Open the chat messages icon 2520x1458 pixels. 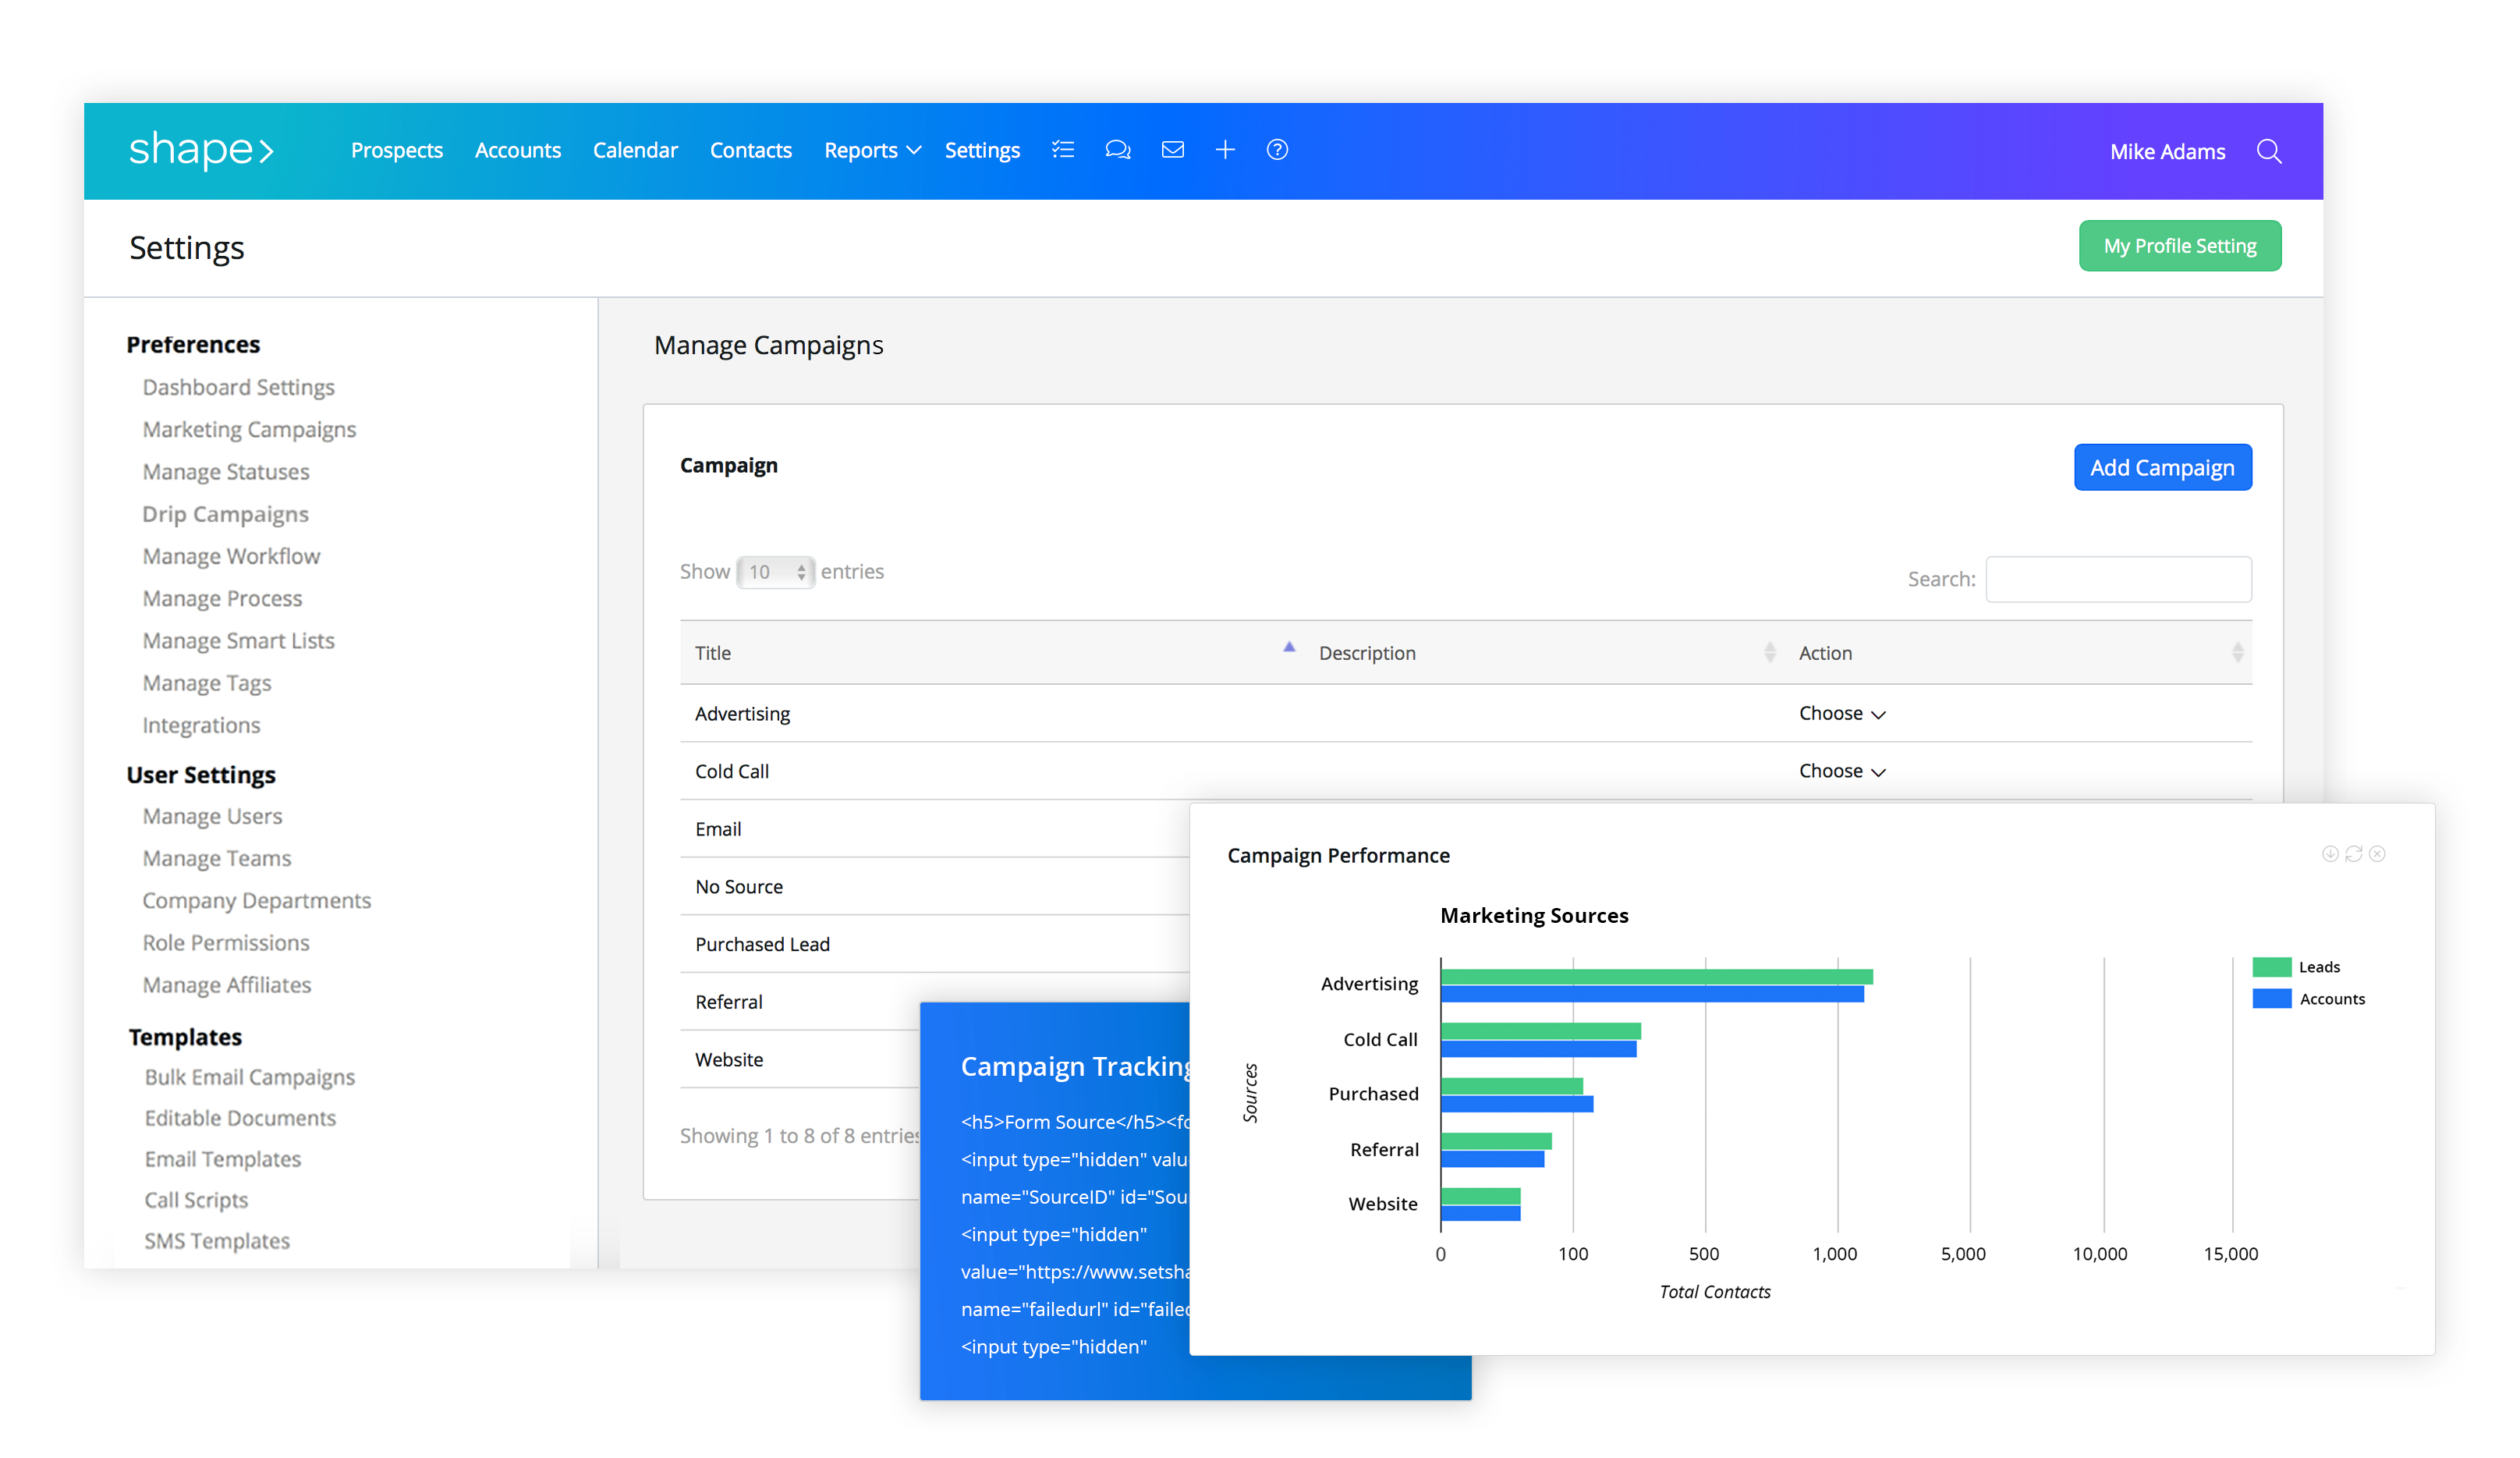(x=1117, y=150)
